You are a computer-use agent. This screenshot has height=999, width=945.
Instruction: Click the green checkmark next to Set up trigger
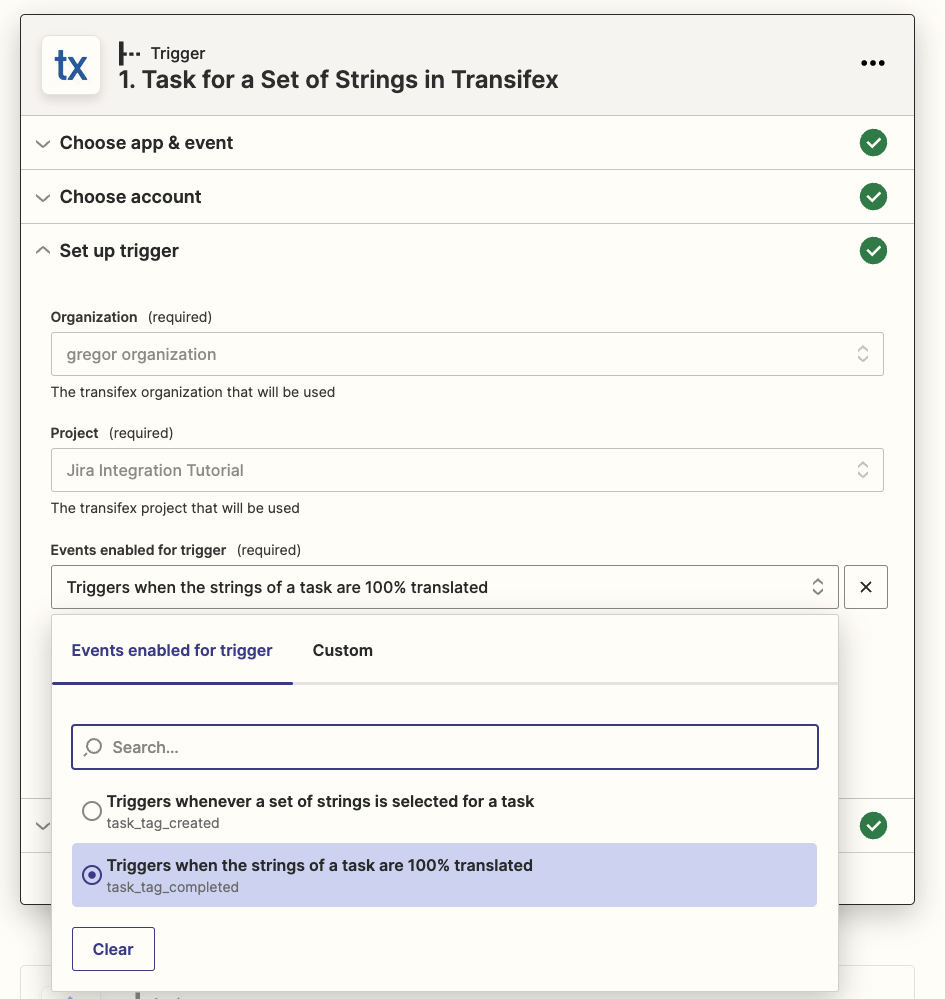point(872,251)
